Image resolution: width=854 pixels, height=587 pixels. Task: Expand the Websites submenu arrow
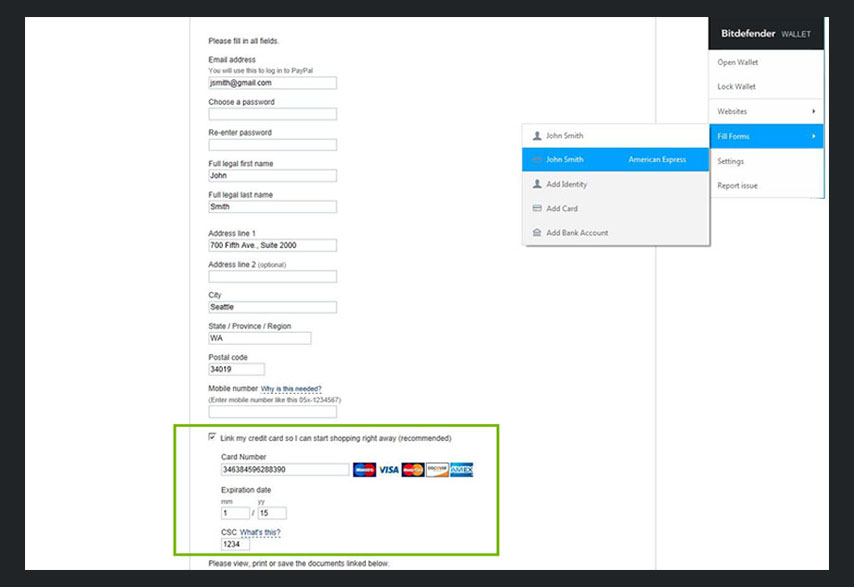tap(814, 111)
